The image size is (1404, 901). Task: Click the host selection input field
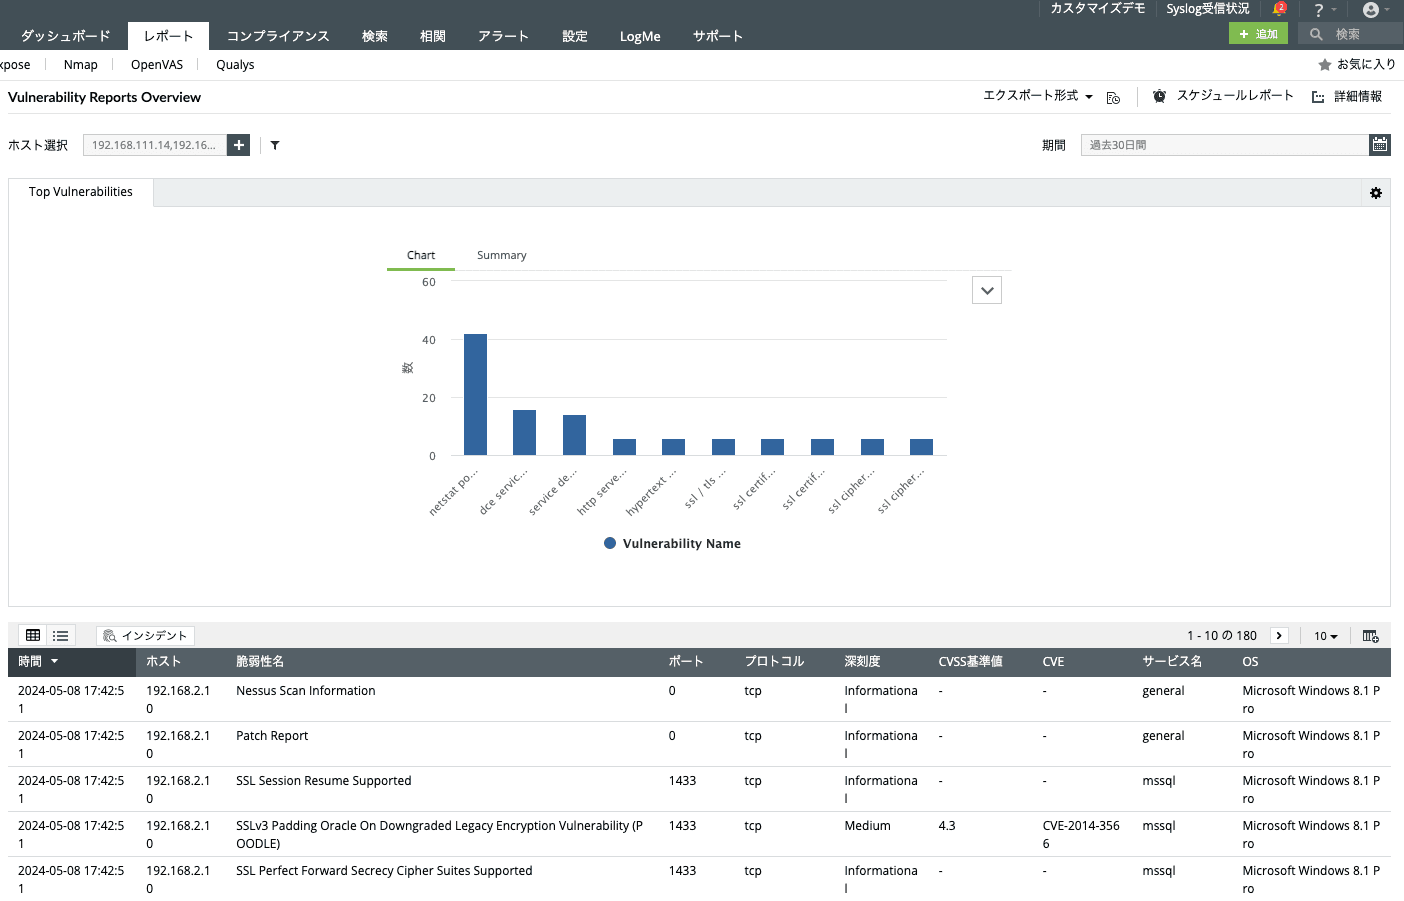point(155,144)
